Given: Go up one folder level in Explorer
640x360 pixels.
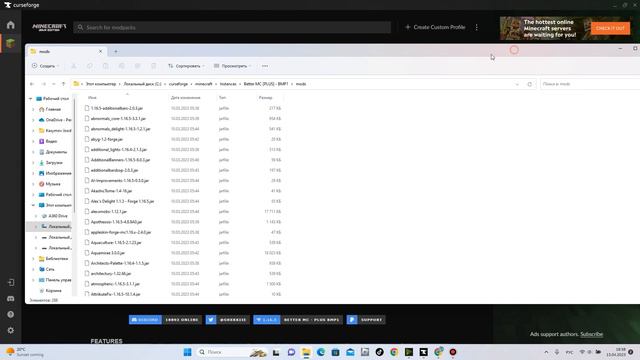Looking at the screenshot, I should coord(63,84).
